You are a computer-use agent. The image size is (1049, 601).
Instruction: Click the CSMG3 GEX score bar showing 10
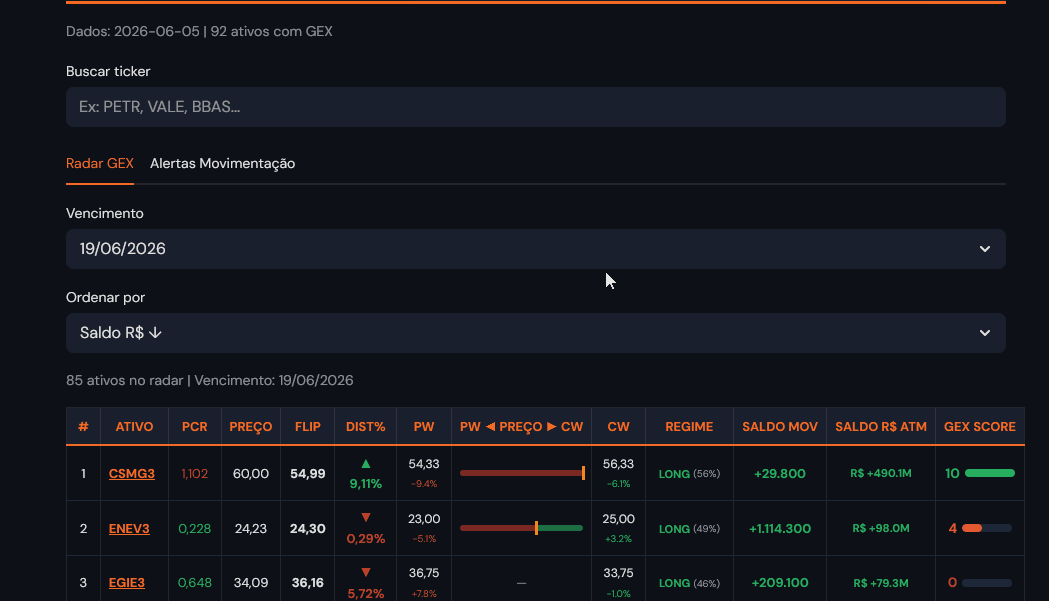(x=990, y=473)
